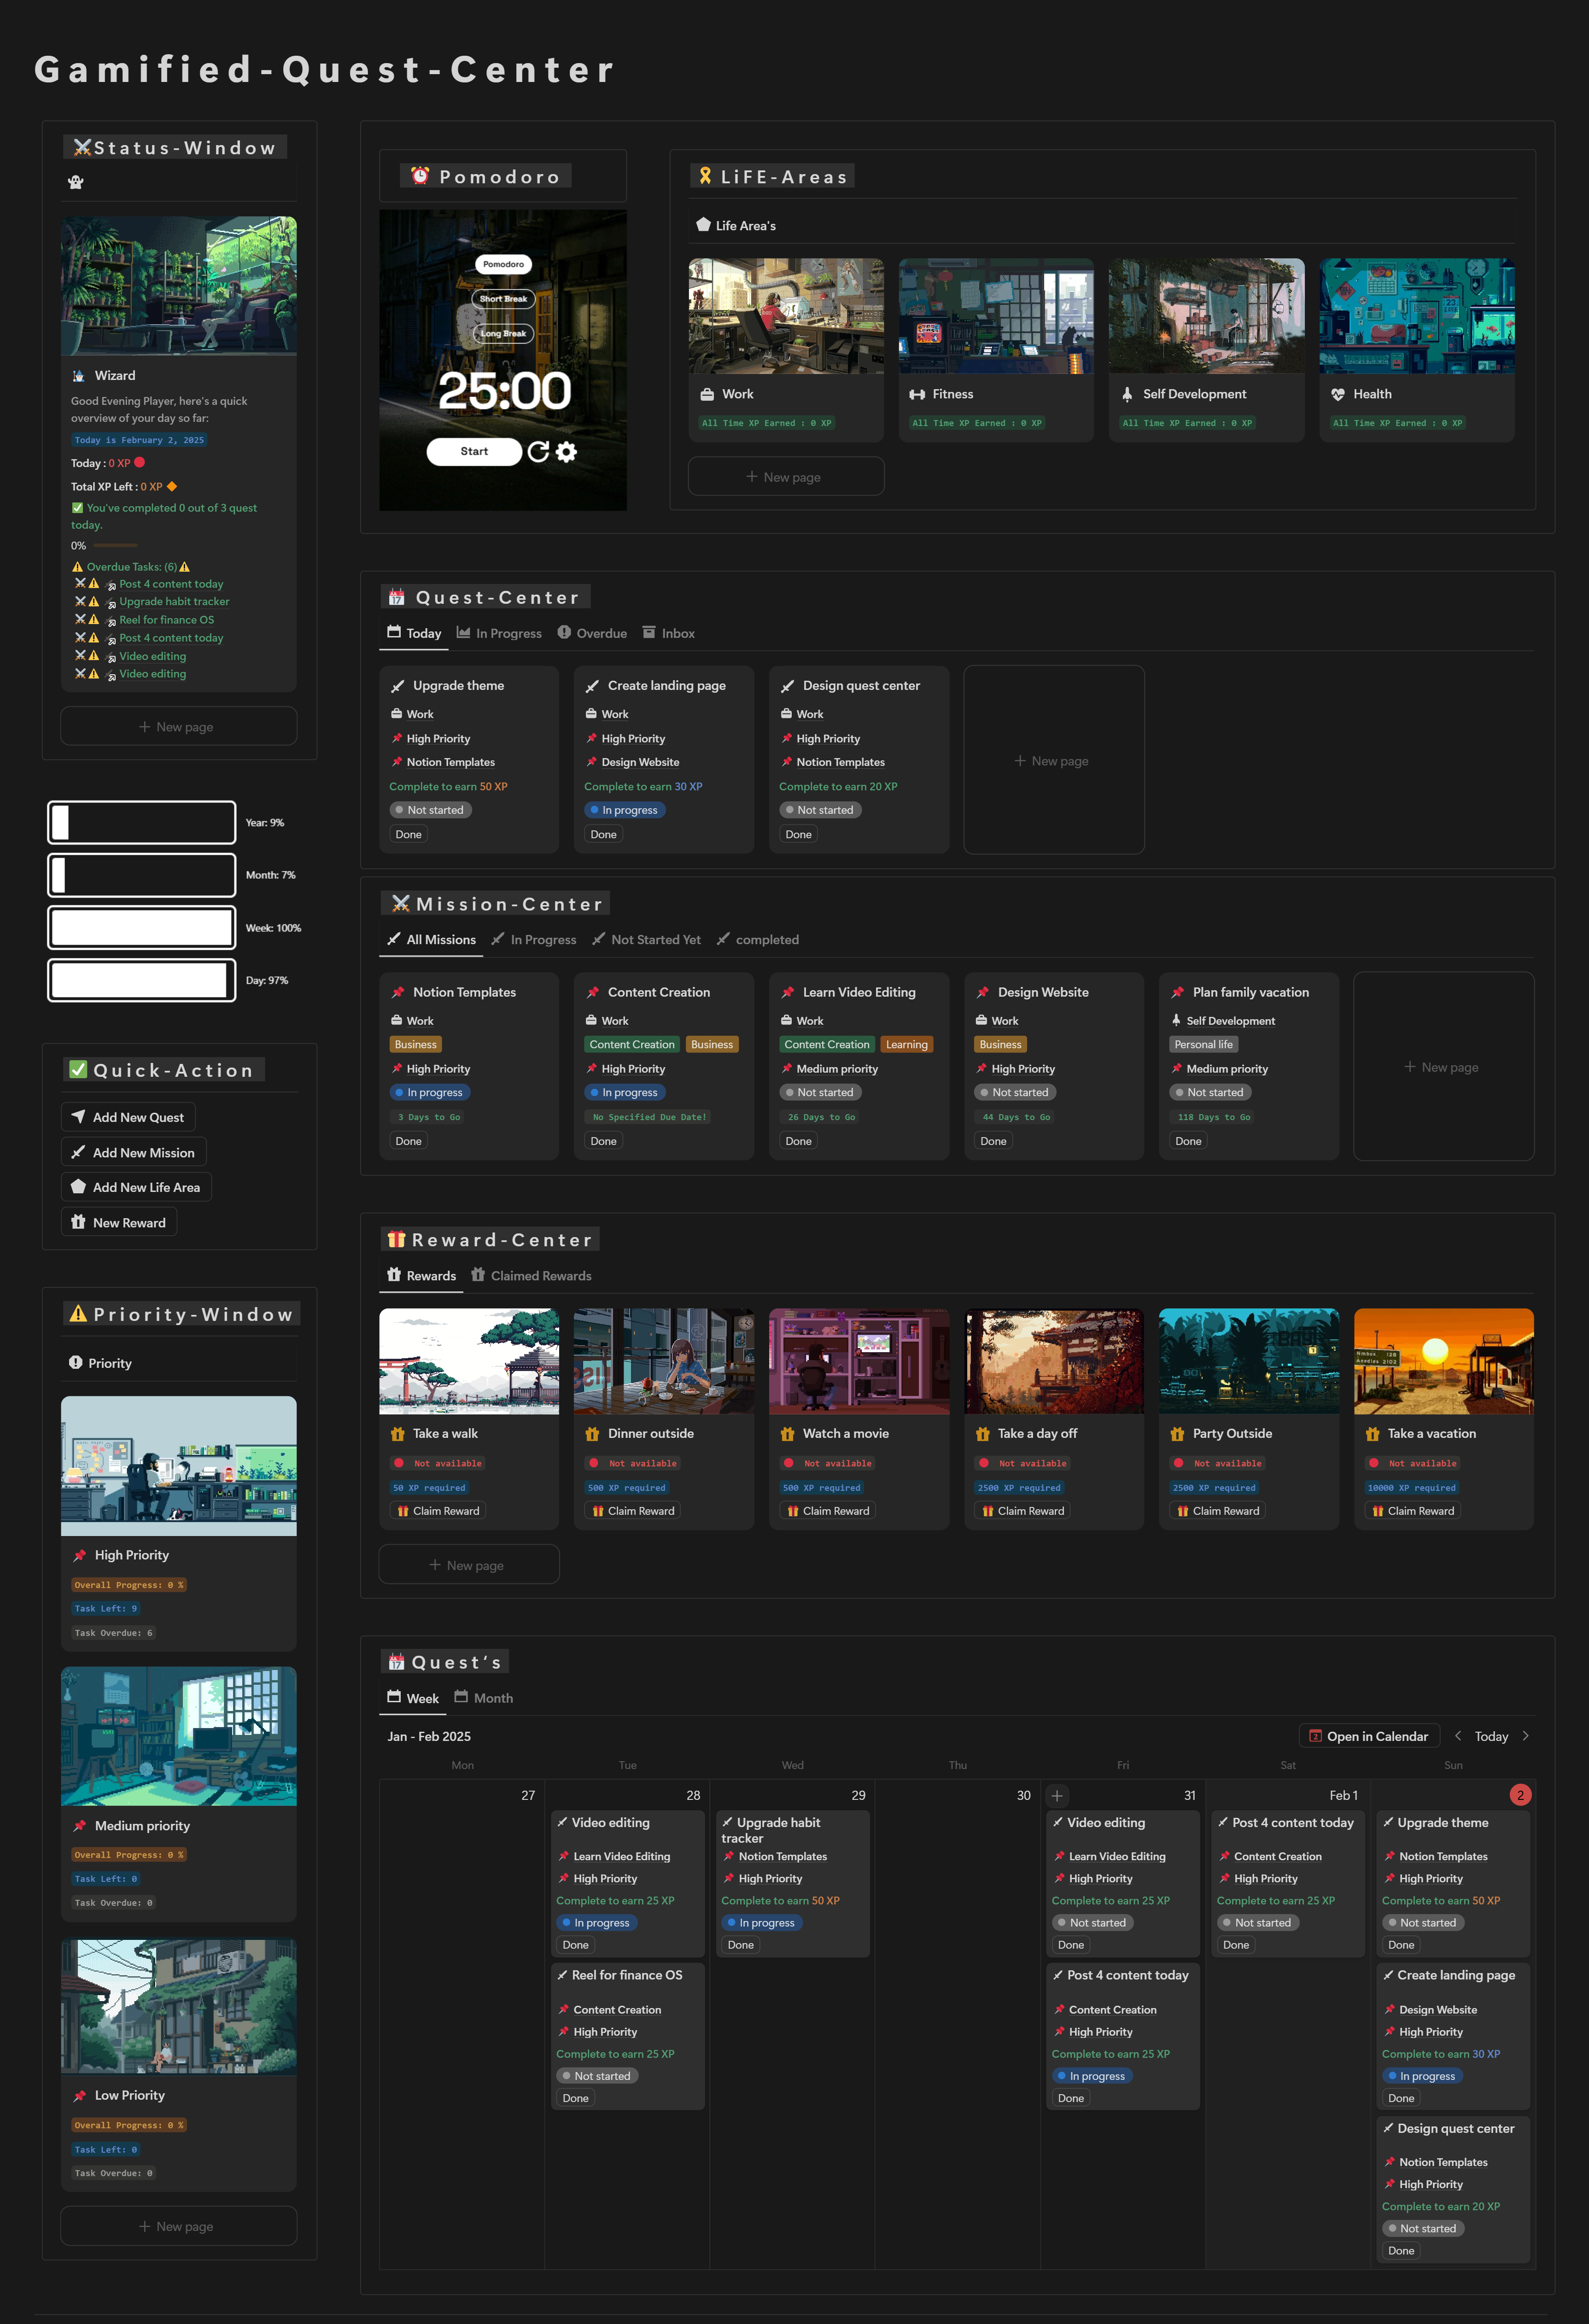Claim the Take a walk reward

tap(438, 1511)
